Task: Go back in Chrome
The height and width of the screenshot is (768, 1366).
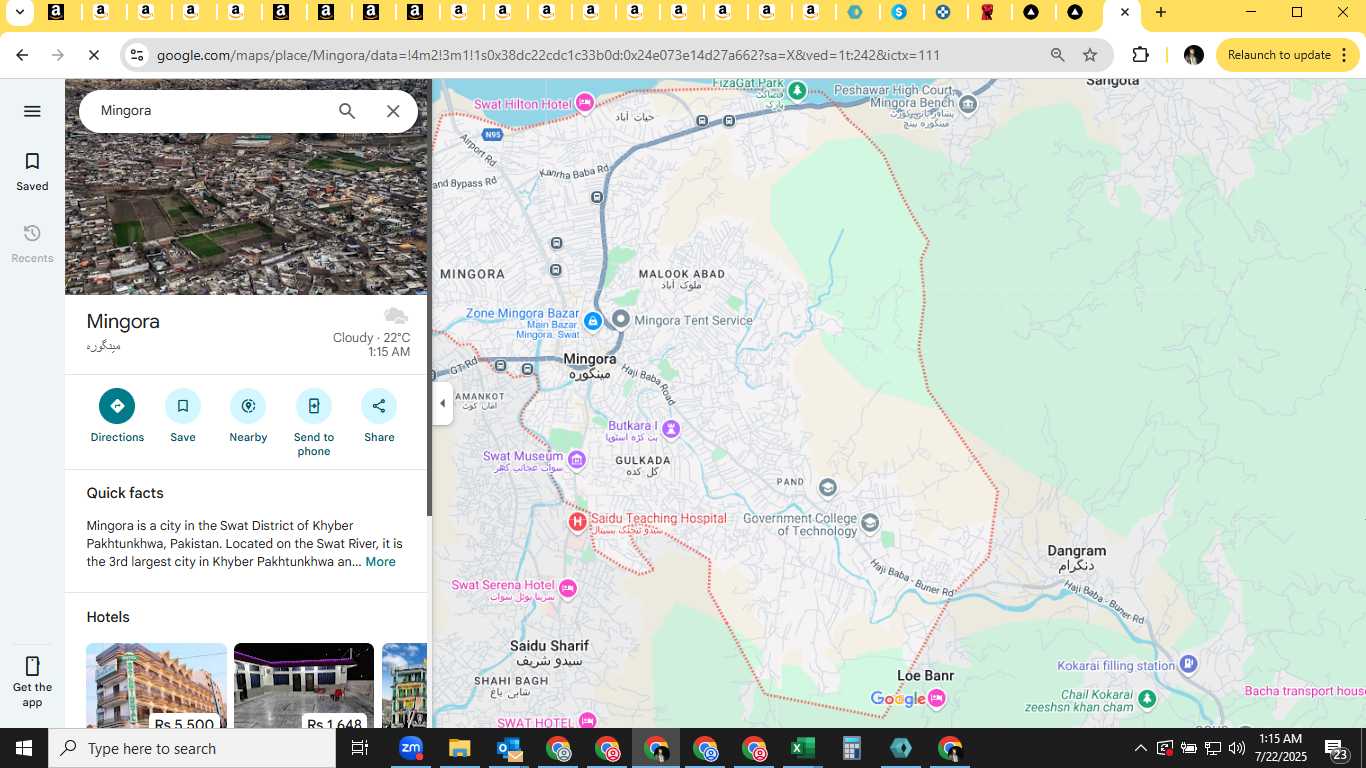Action: point(22,55)
